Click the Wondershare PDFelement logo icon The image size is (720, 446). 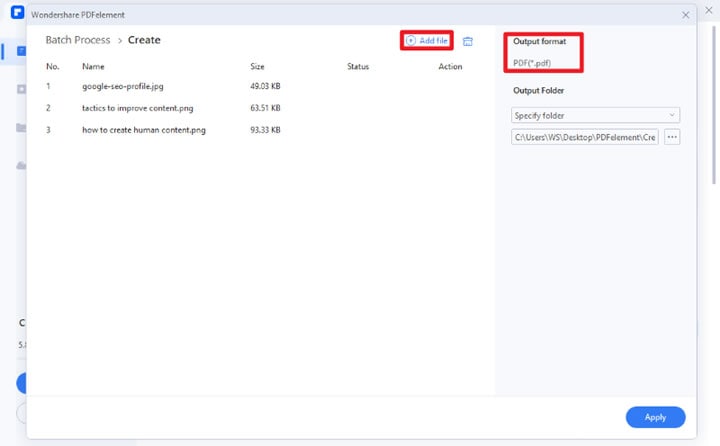[17, 12]
